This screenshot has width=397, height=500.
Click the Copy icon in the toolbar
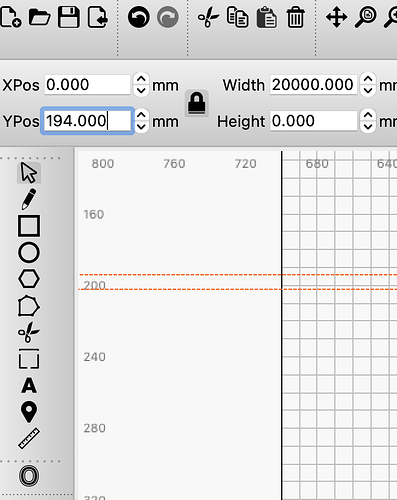coord(237,17)
